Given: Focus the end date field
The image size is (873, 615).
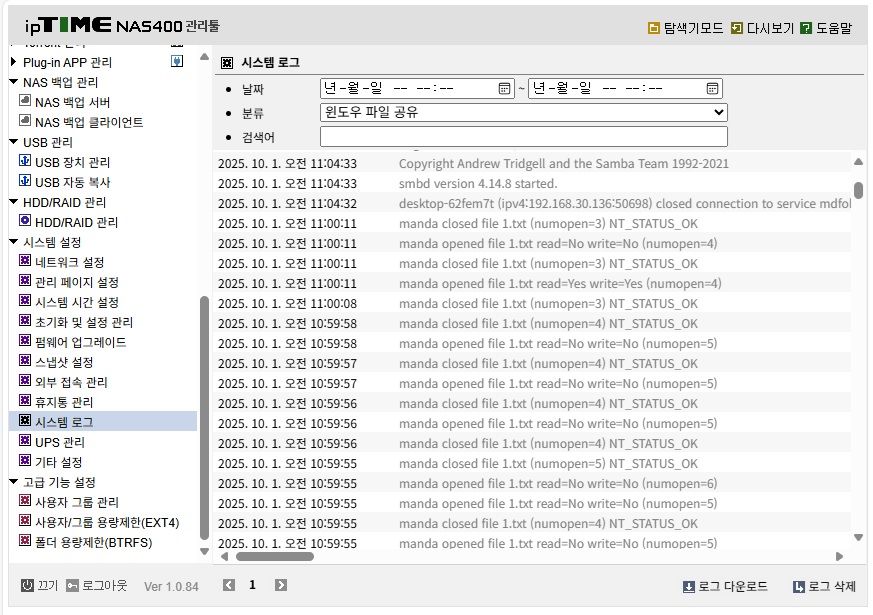Looking at the screenshot, I should [x=625, y=88].
